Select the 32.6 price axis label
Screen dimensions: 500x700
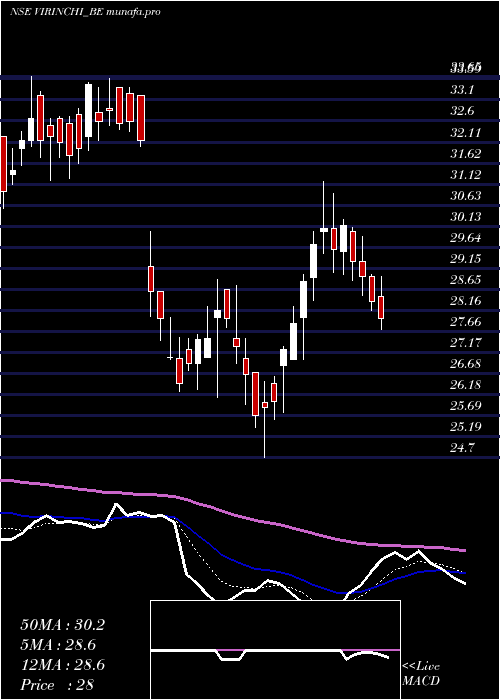pyautogui.click(x=462, y=111)
